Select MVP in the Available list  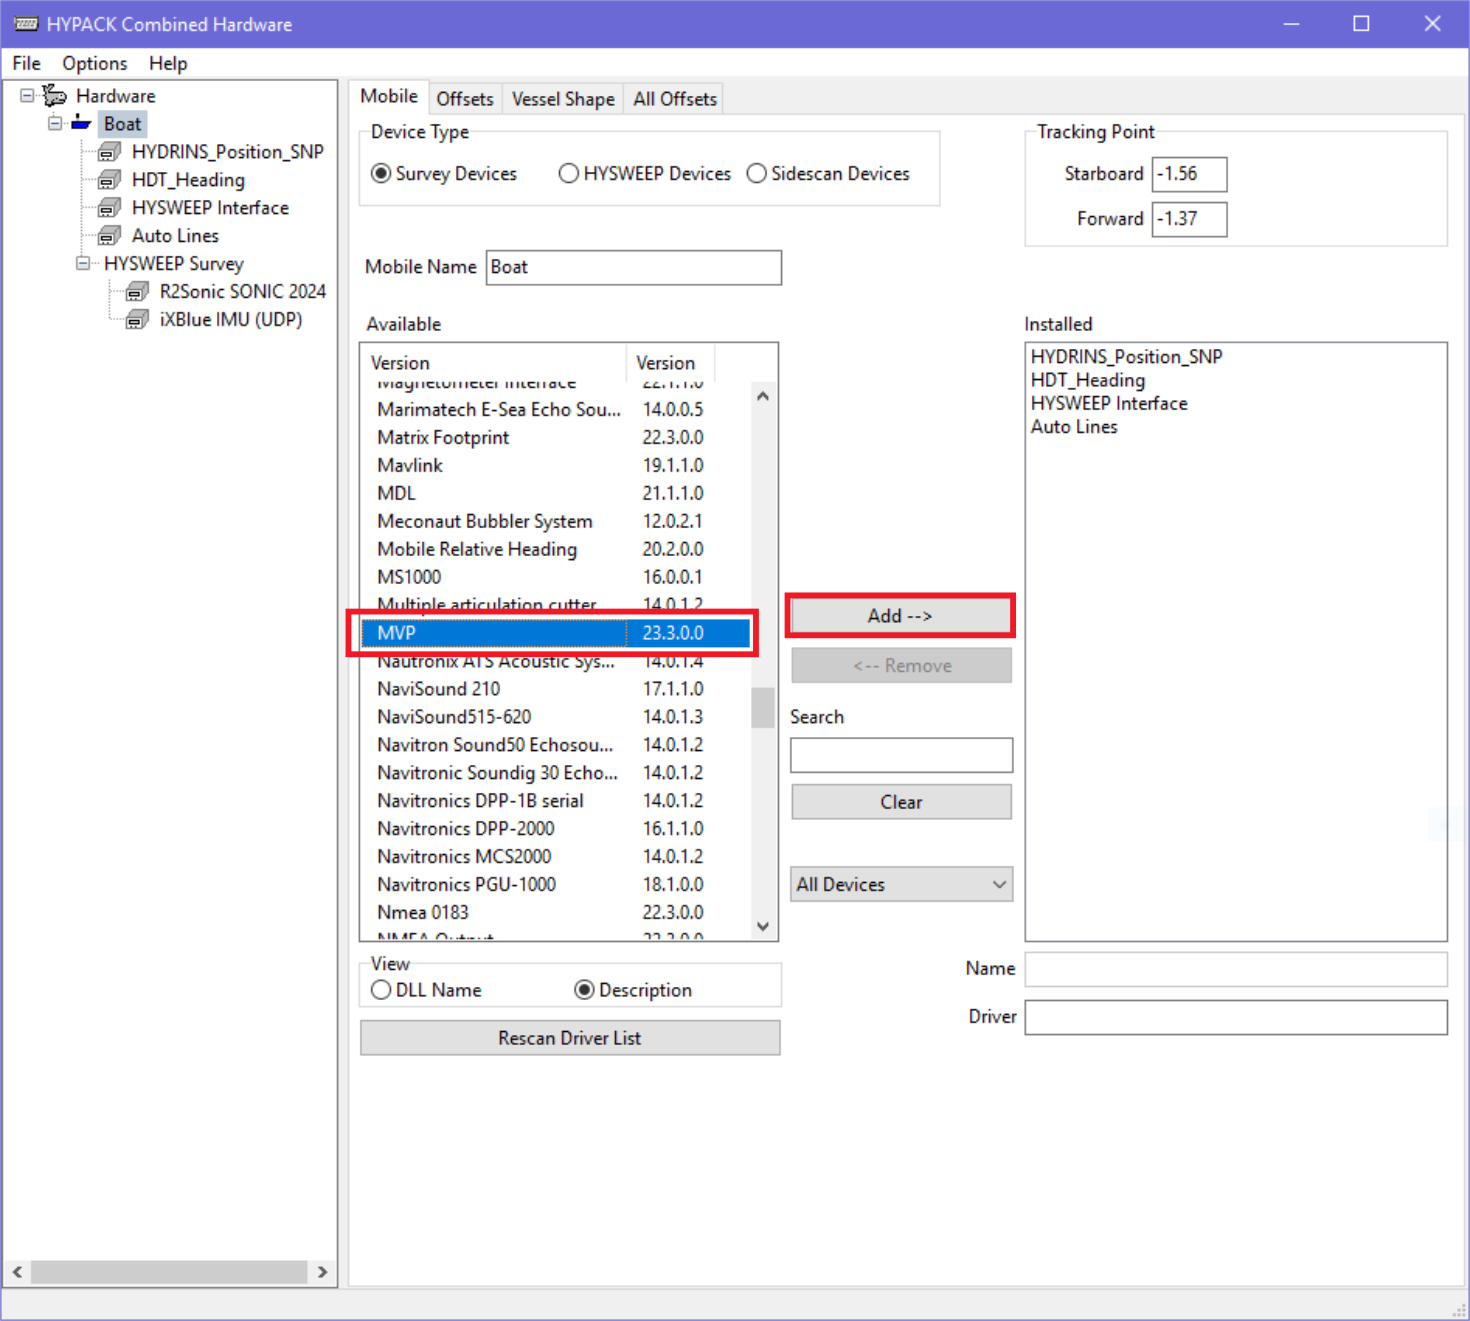[x=556, y=633]
